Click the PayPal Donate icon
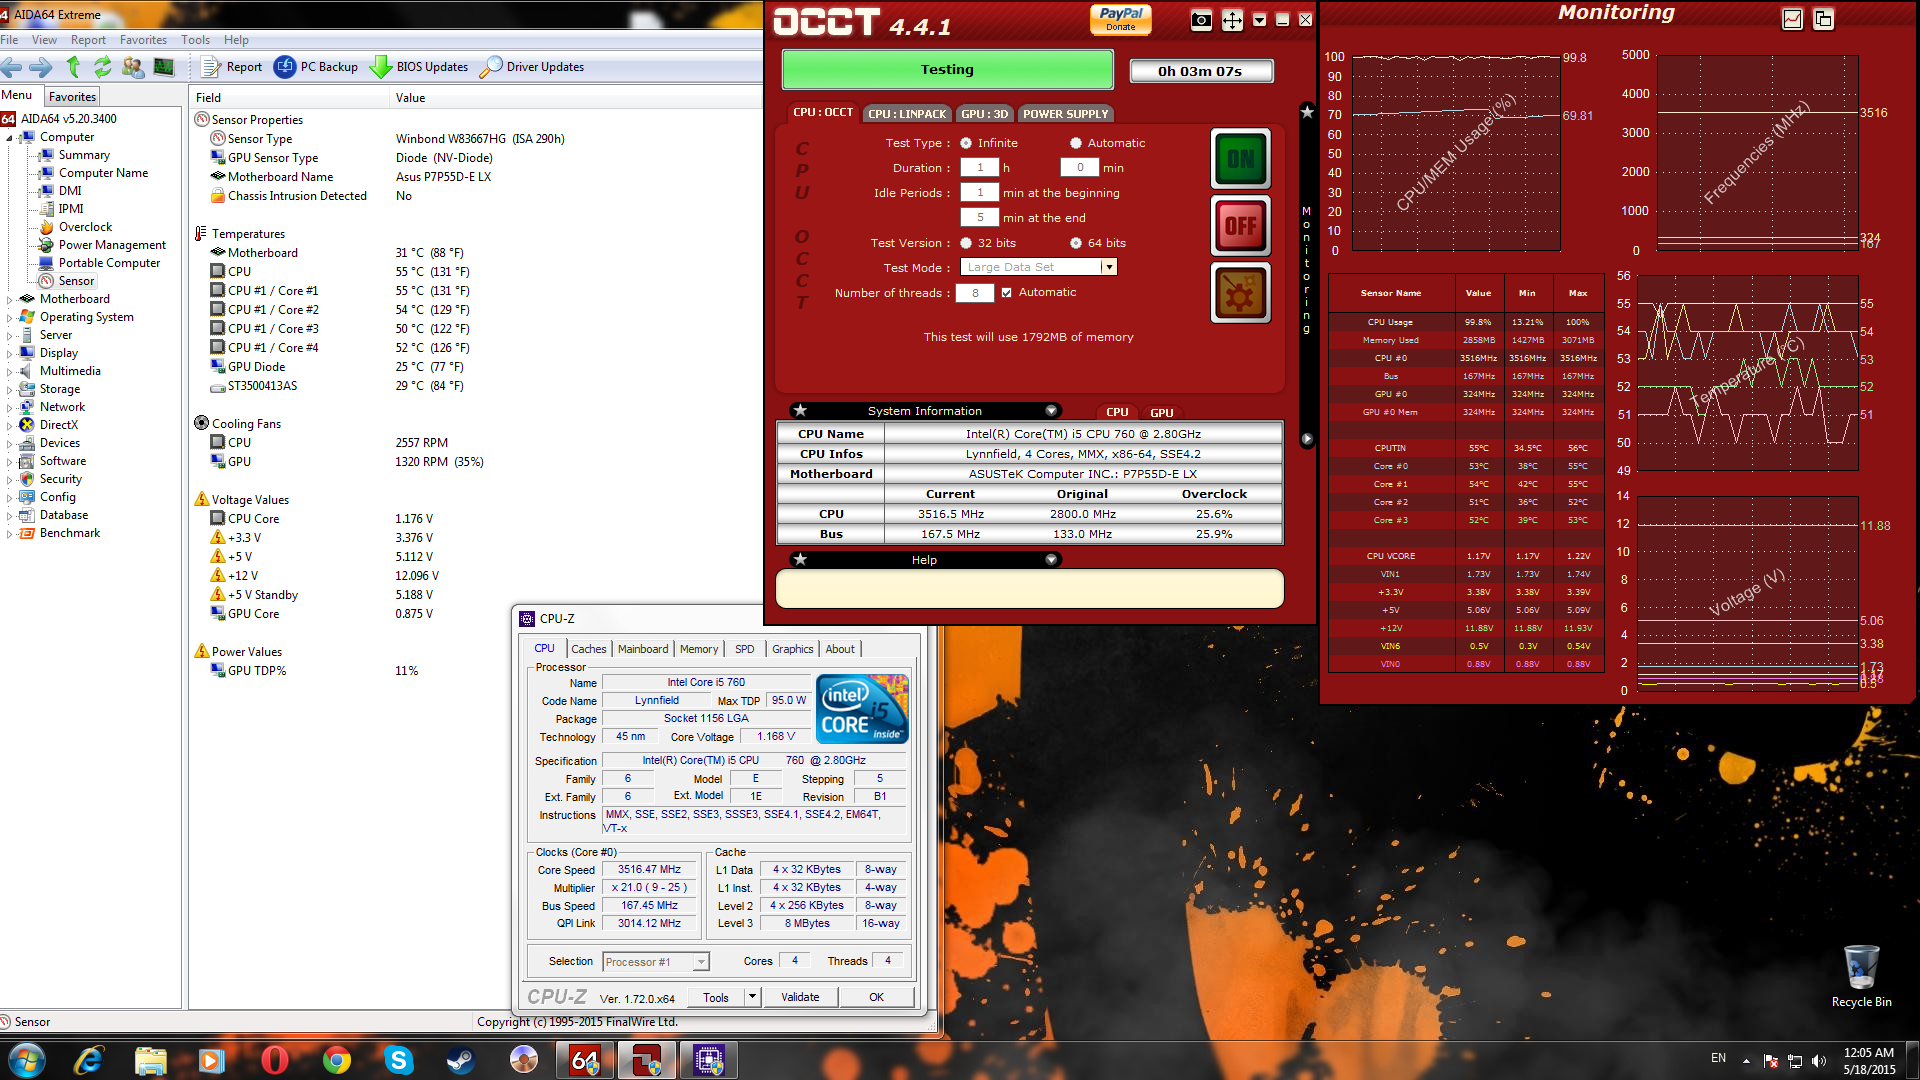Image resolution: width=1920 pixels, height=1080 pixels. [1120, 19]
